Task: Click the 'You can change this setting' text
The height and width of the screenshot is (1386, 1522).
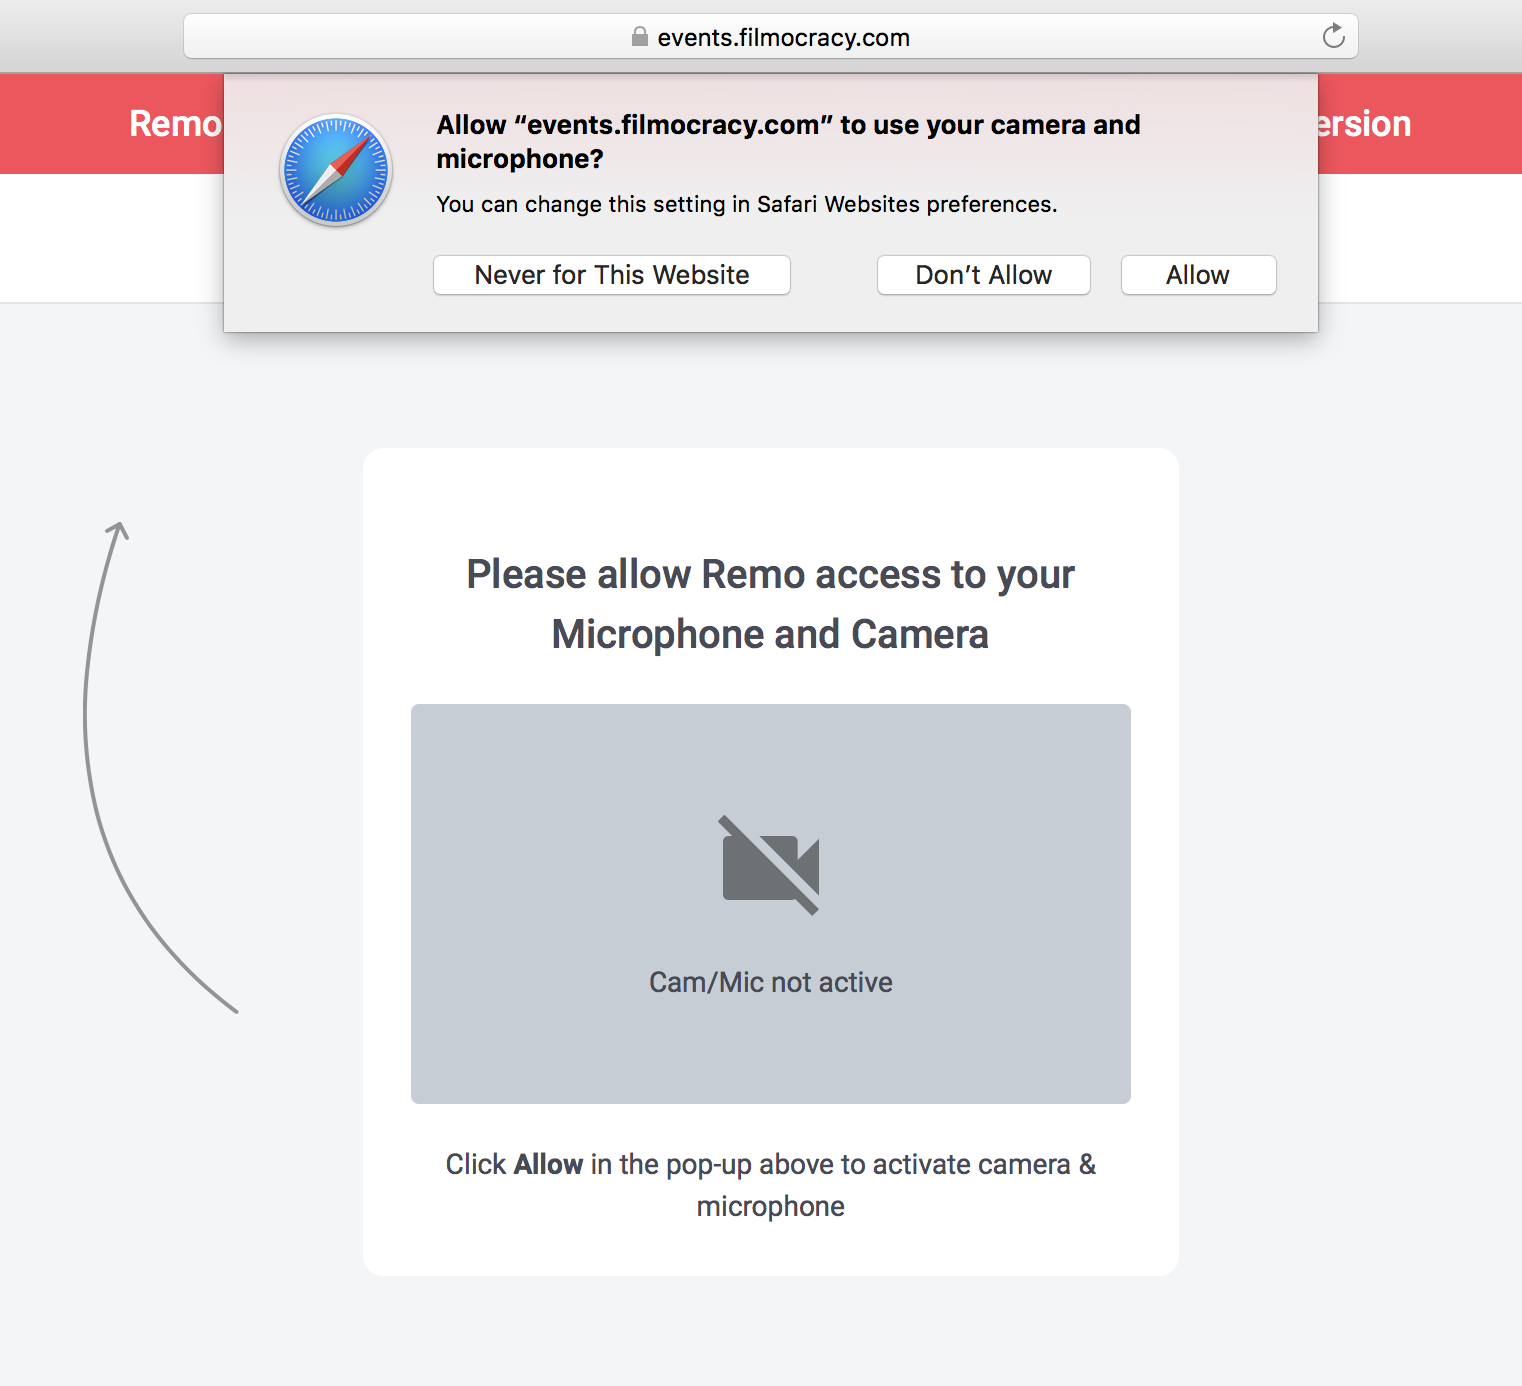Action: pos(746,204)
